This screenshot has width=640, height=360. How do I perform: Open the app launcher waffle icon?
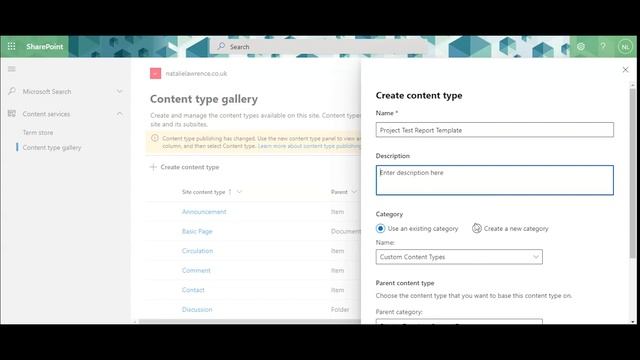[11, 47]
